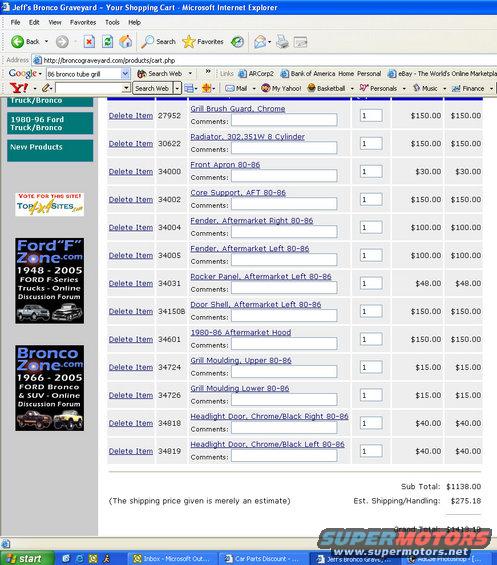Click the Media/History globe icon
The image size is (497, 565).
point(237,42)
